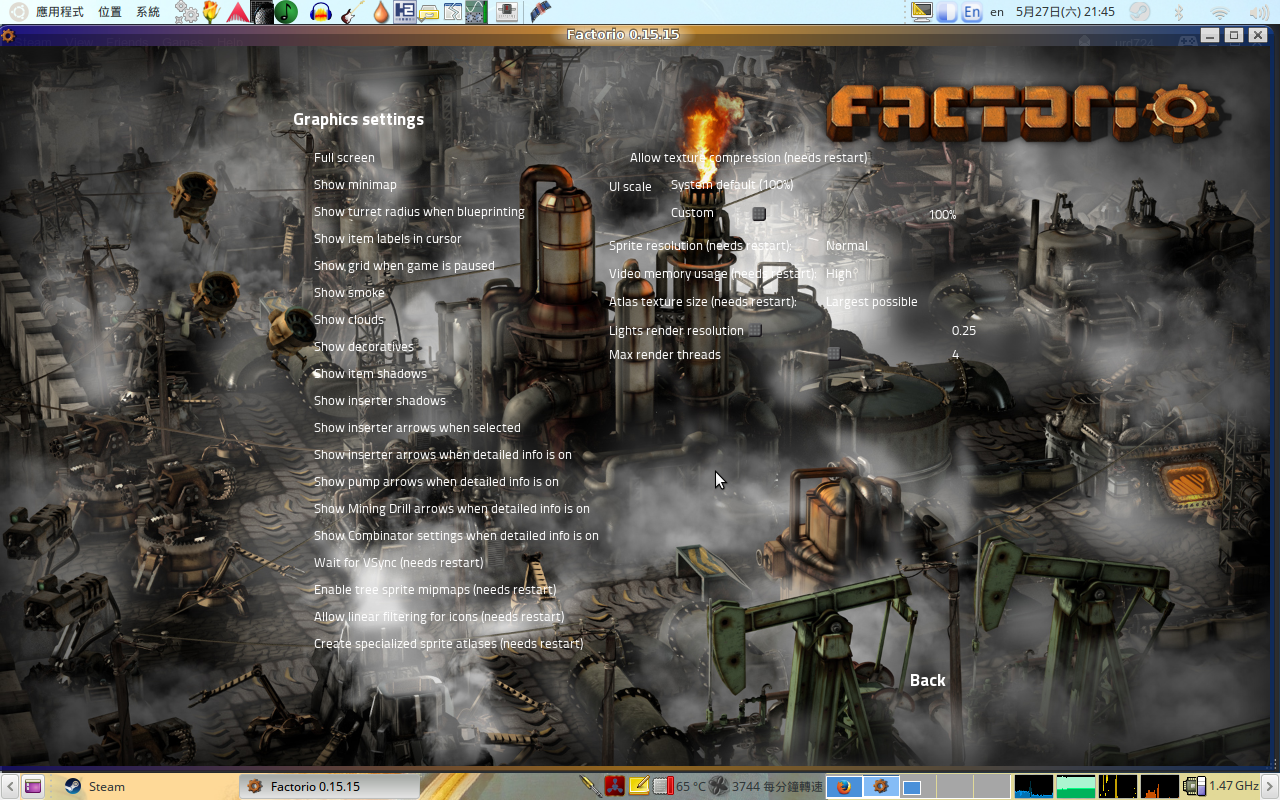Toggle Show turret radius when blueprinting
The height and width of the screenshot is (800, 1280).
click(x=419, y=212)
